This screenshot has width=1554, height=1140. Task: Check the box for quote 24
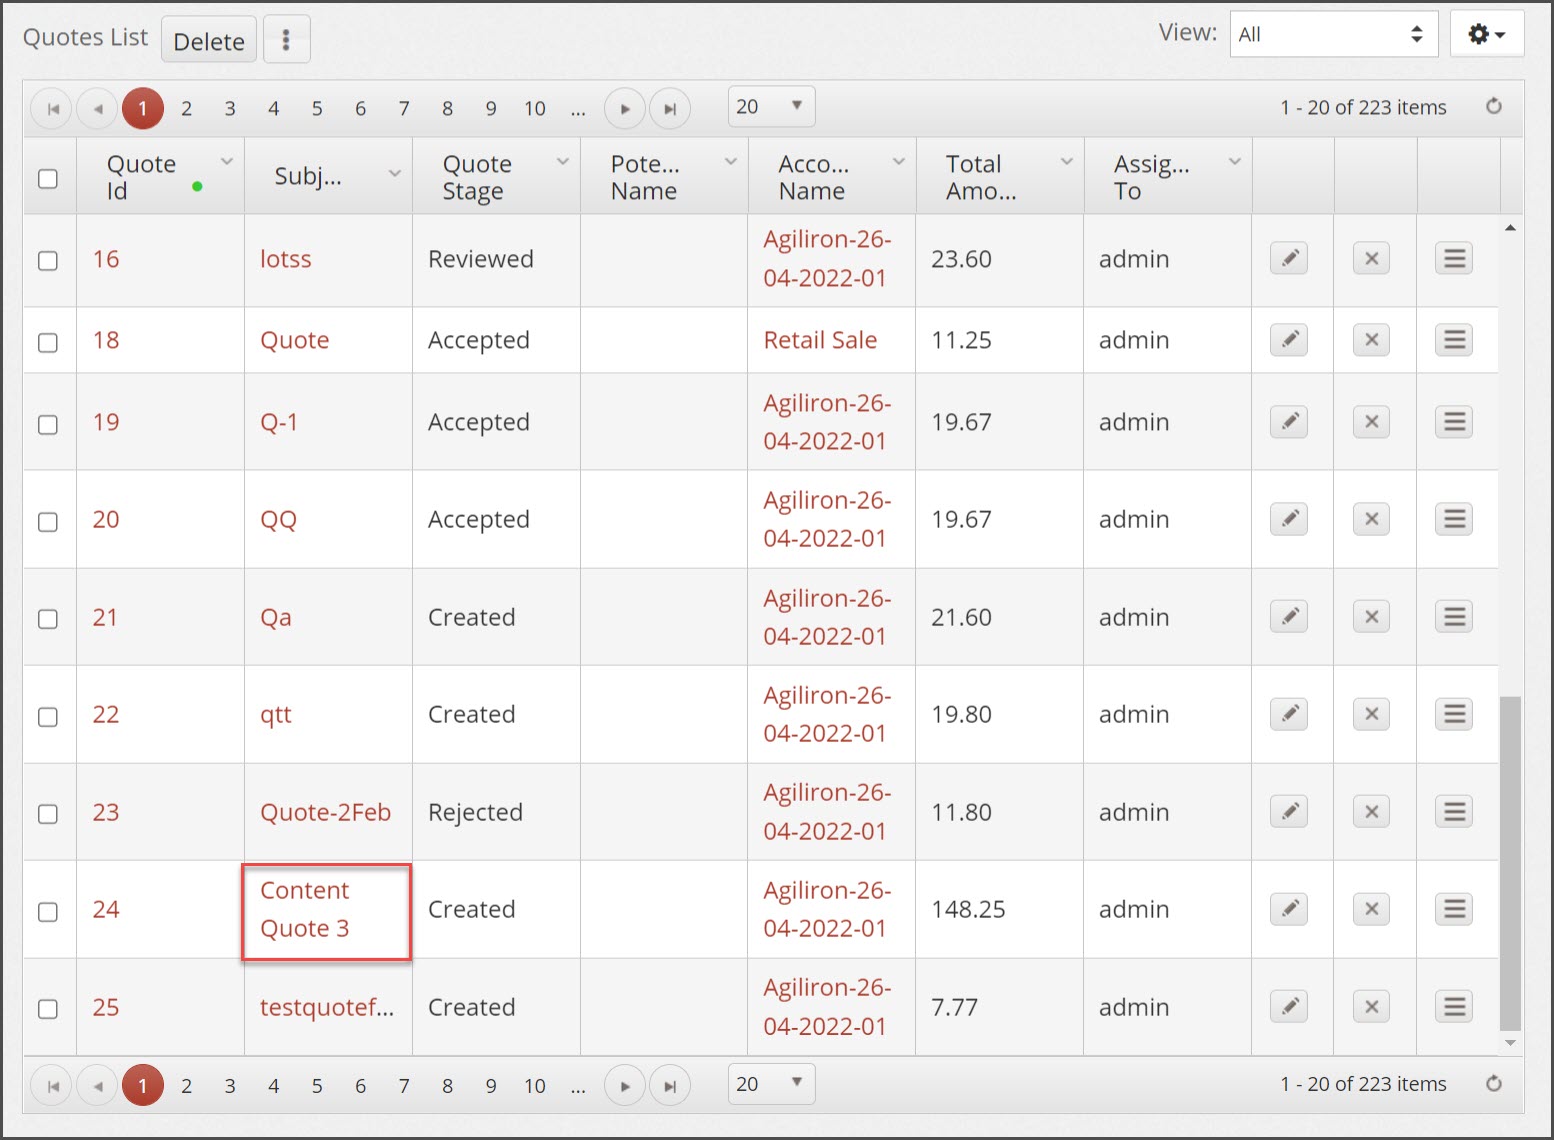[48, 911]
